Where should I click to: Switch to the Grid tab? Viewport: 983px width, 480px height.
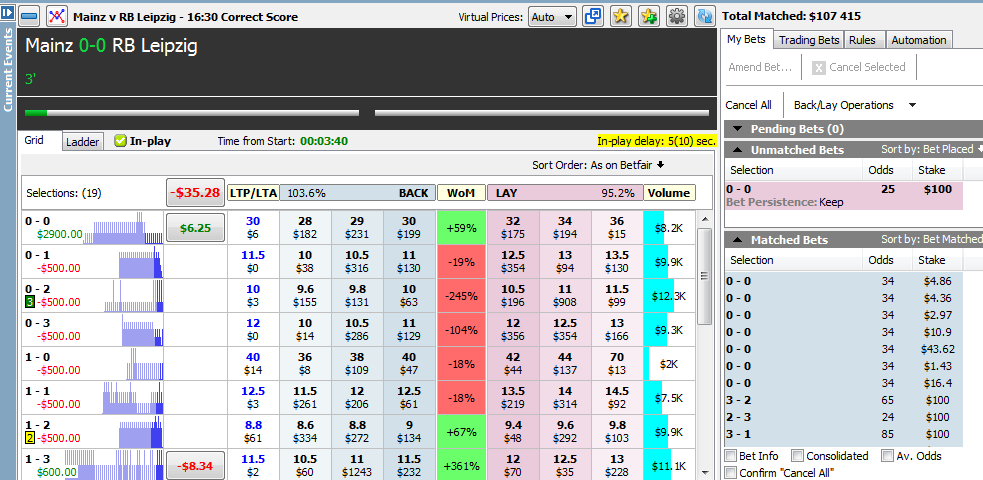pos(34,140)
